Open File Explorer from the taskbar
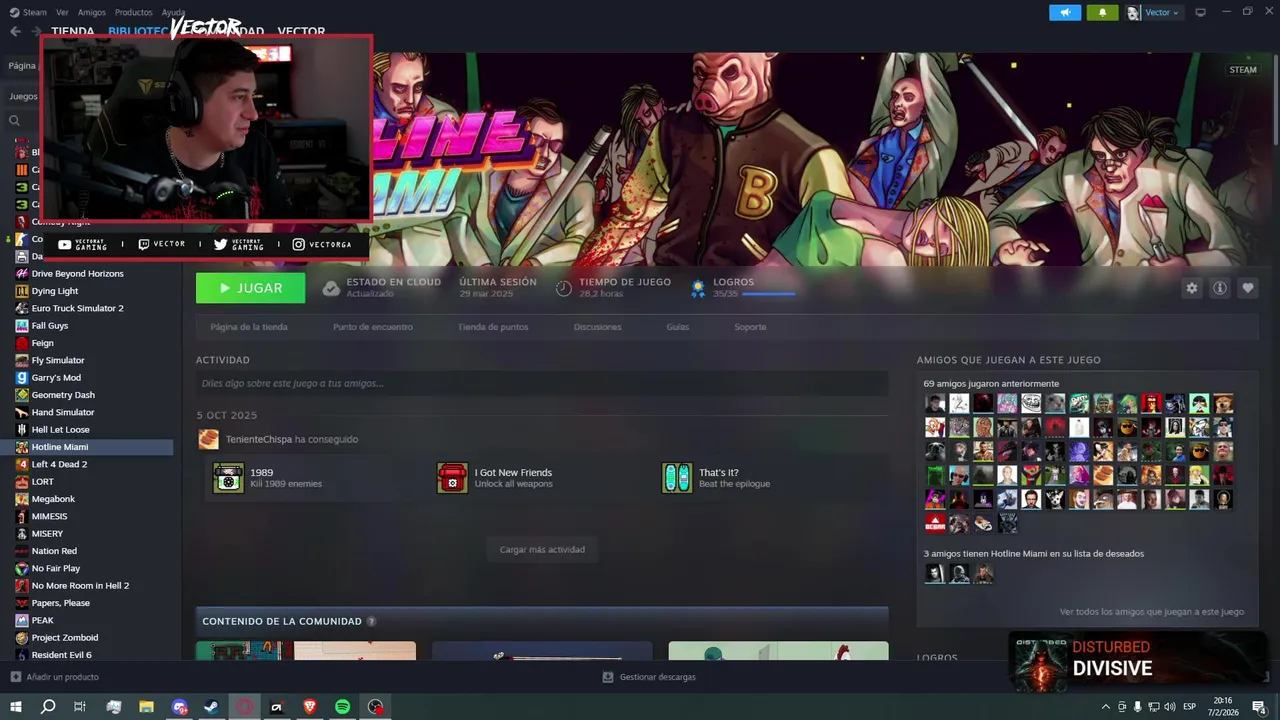1280x720 pixels. pyautogui.click(x=146, y=707)
